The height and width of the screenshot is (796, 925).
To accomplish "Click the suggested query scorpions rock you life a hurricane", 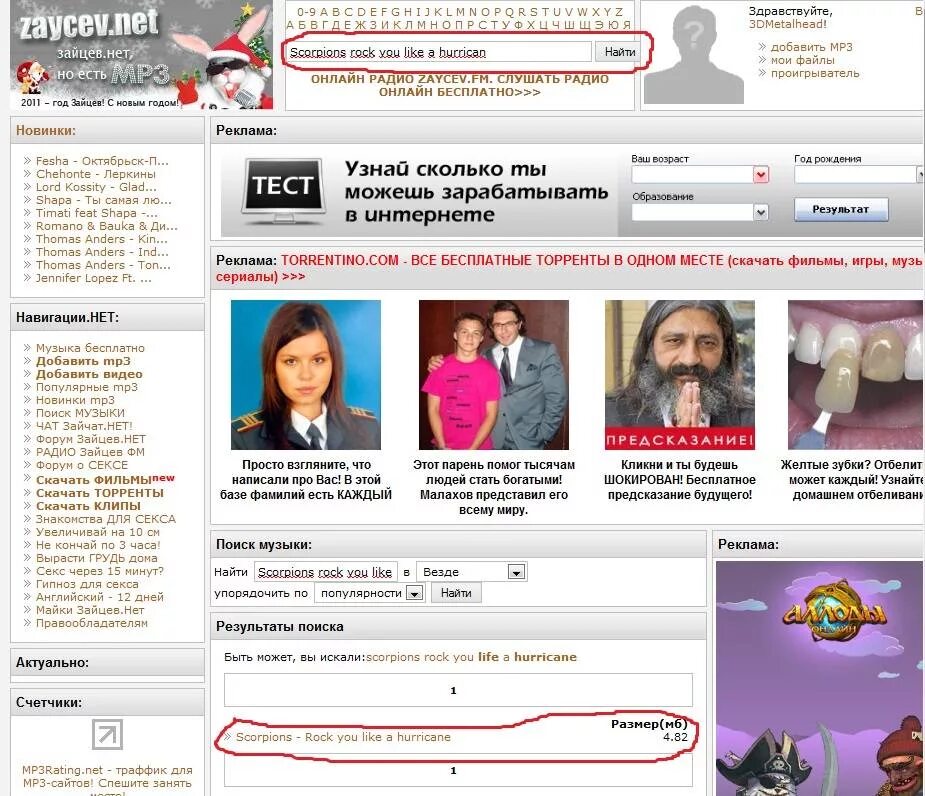I will click(x=471, y=657).
